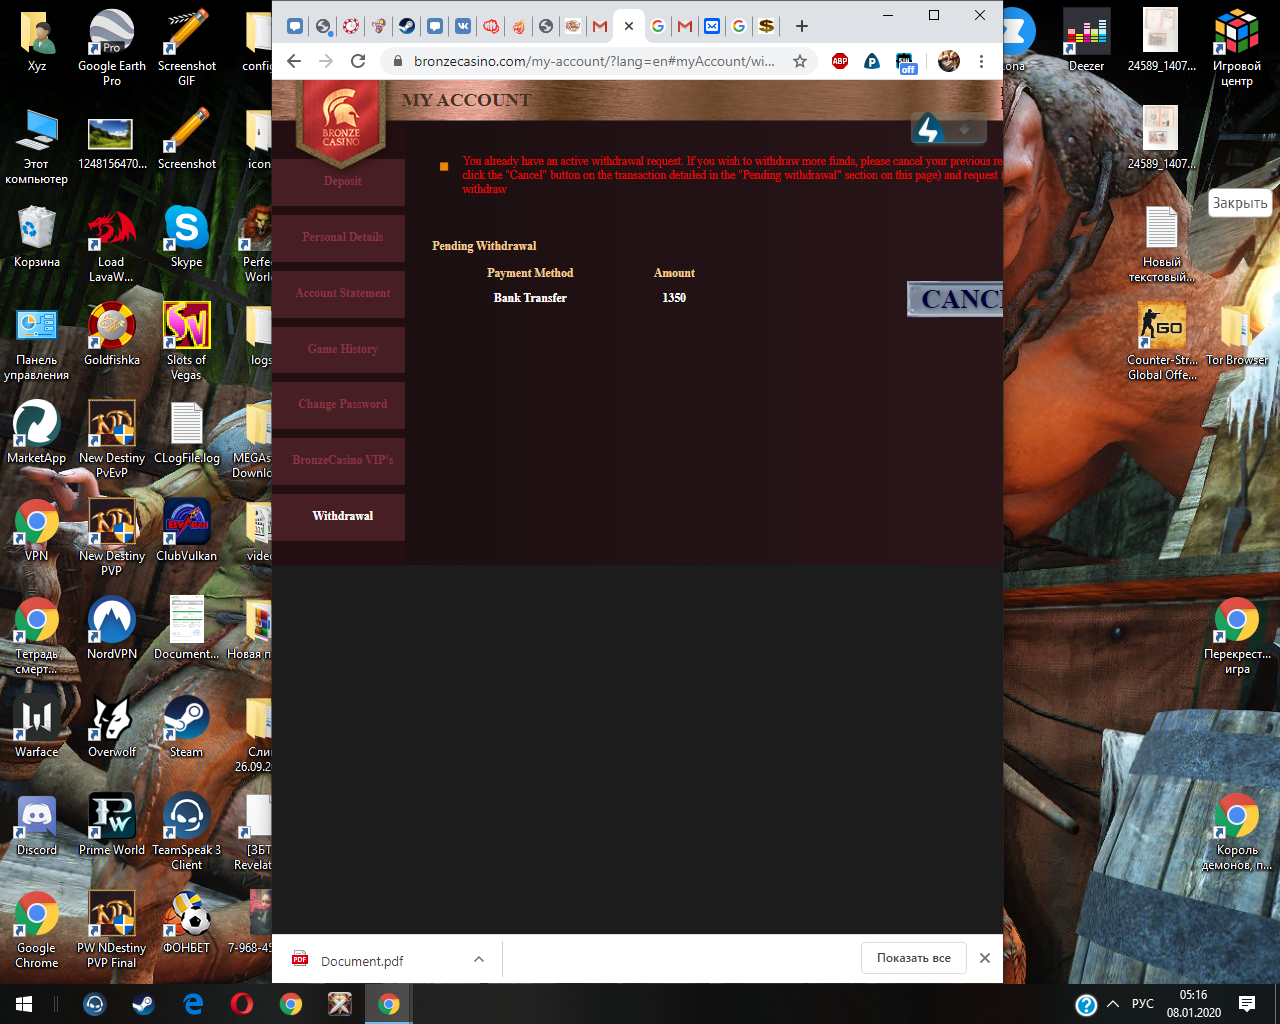Select the Bank Transfer payment method text
The height and width of the screenshot is (1024, 1280).
530,298
